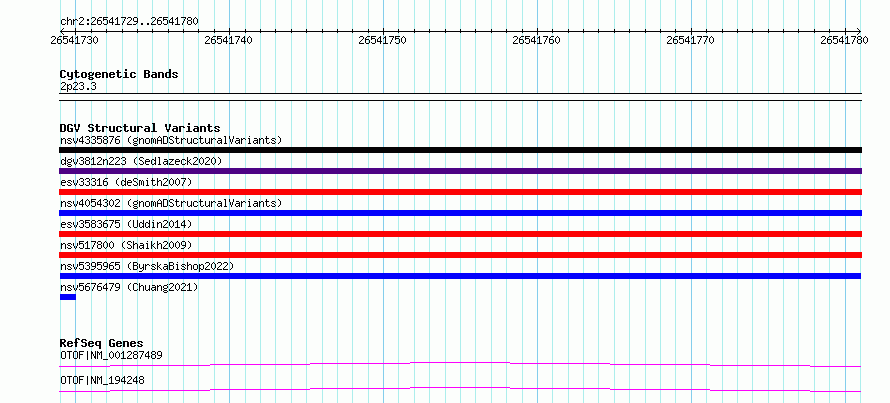890x403 pixels.
Task: Click ruler position 26541760
Action: click(536, 40)
